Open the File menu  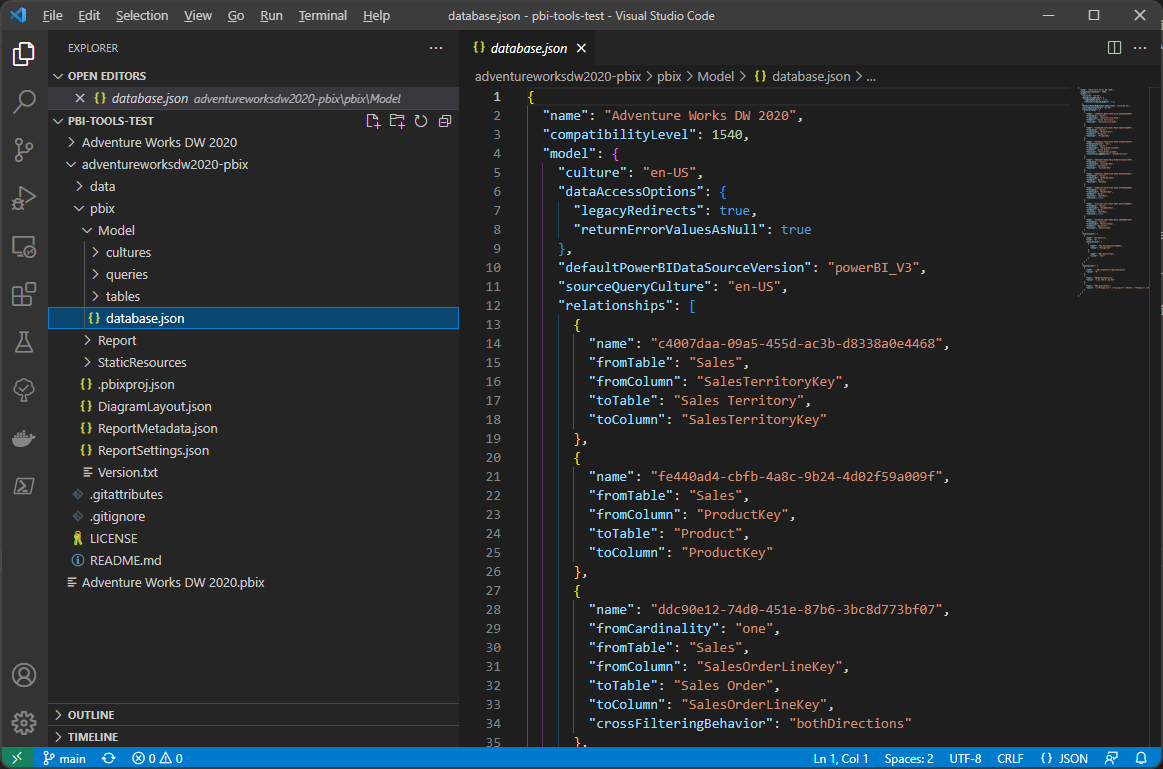coord(53,16)
